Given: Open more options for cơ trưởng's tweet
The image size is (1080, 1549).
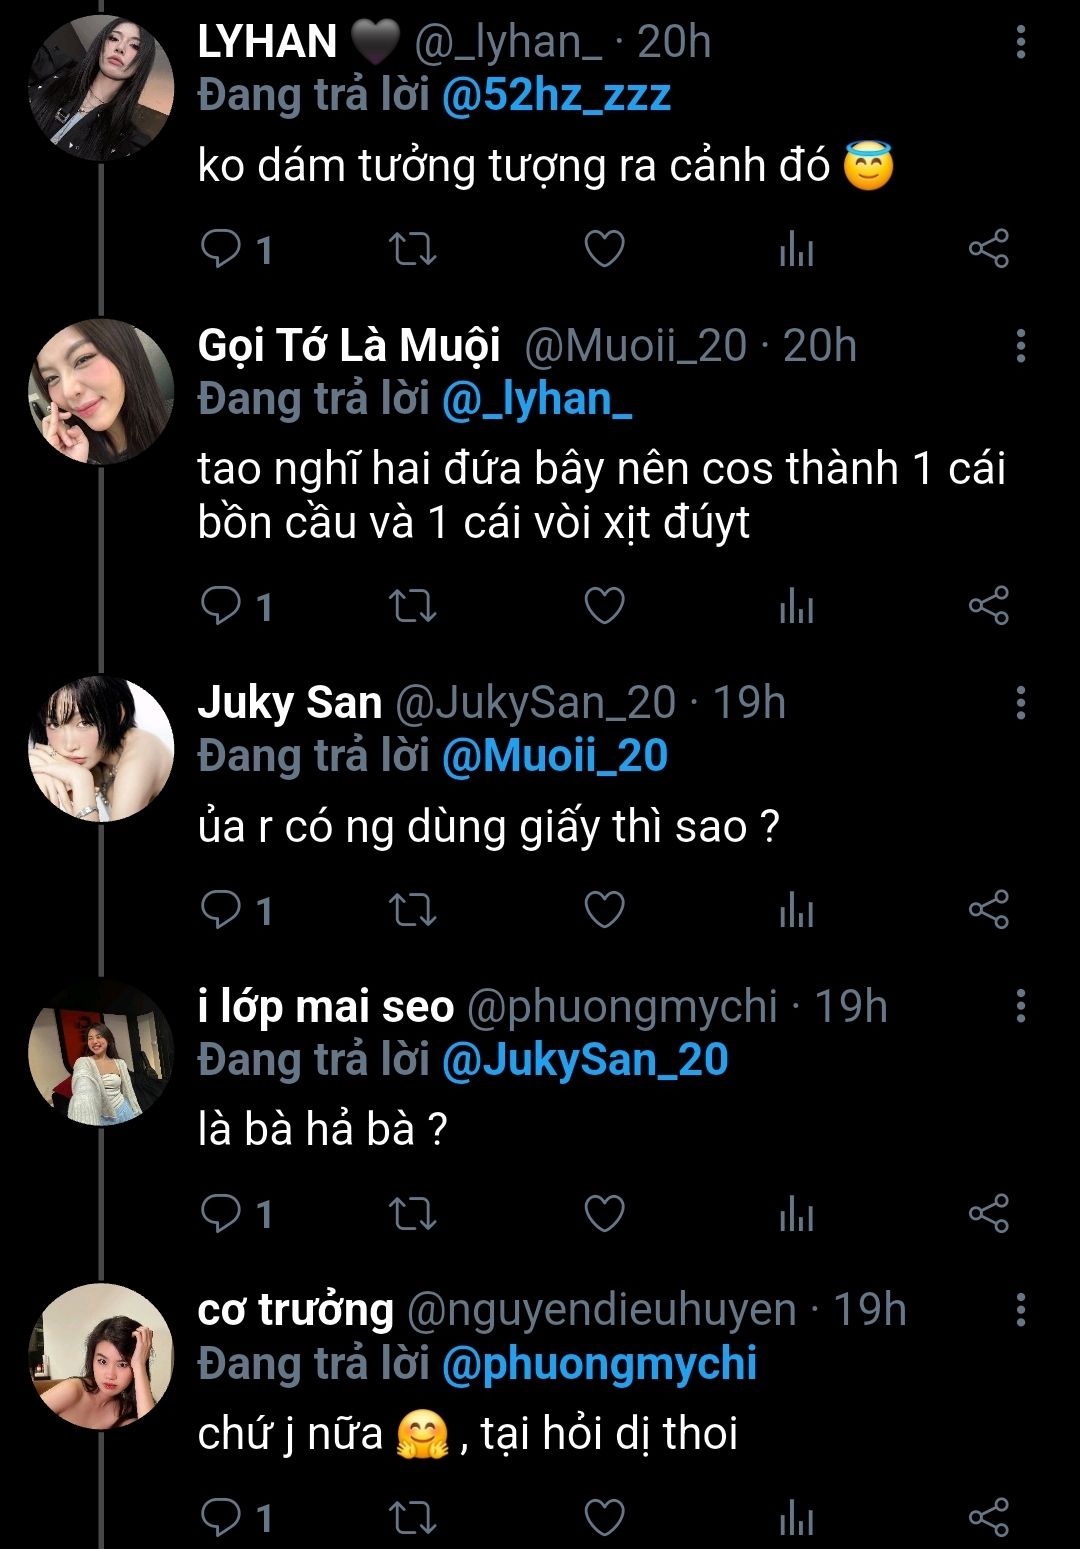Looking at the screenshot, I should (x=1020, y=1309).
